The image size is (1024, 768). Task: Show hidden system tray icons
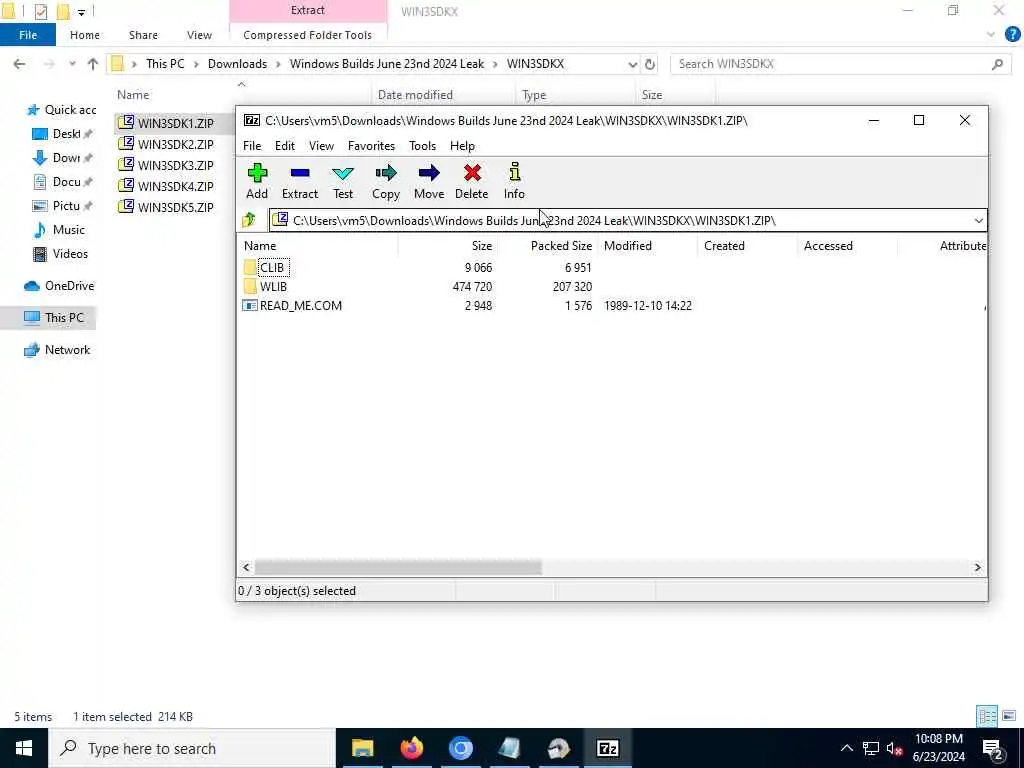pos(846,748)
